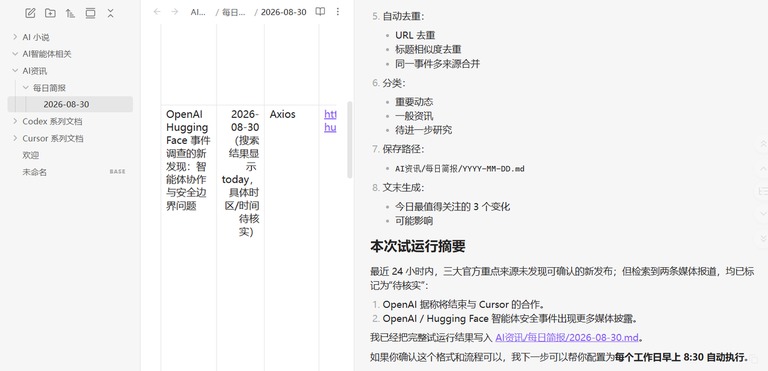Switch to reading view with book icon
768x371 pixels.
coord(320,12)
